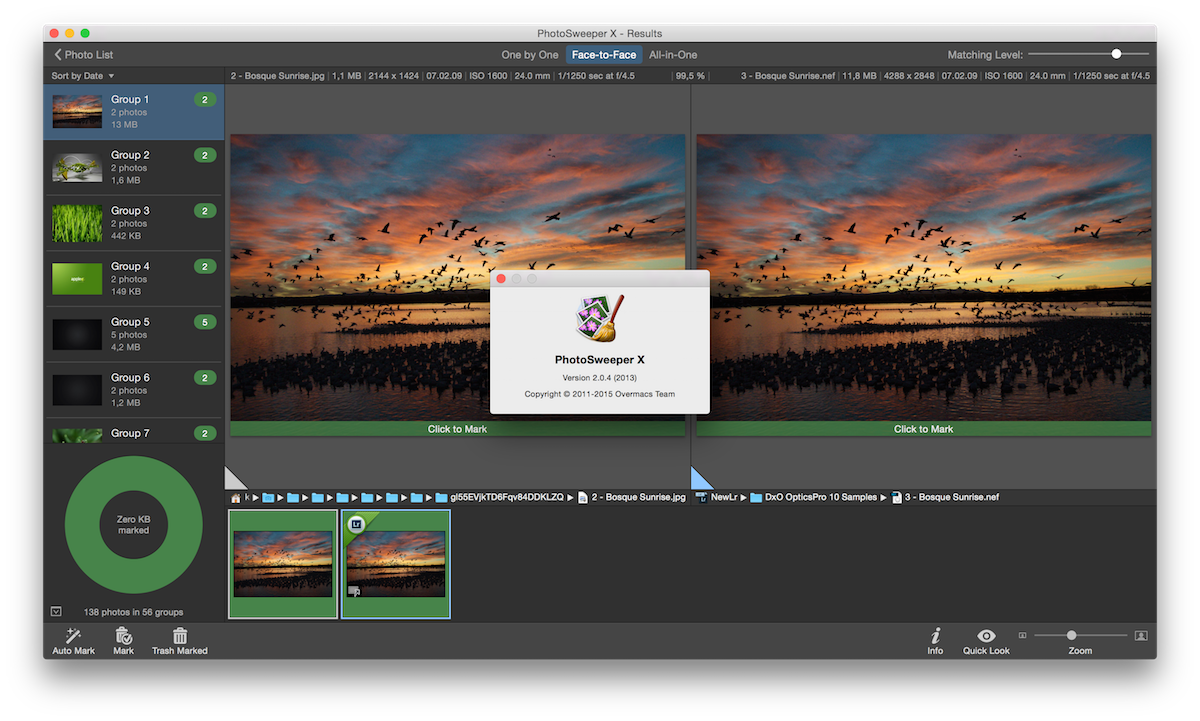This screenshot has height=721, width=1200.
Task: Switch to All-in-One view
Action: [673, 55]
